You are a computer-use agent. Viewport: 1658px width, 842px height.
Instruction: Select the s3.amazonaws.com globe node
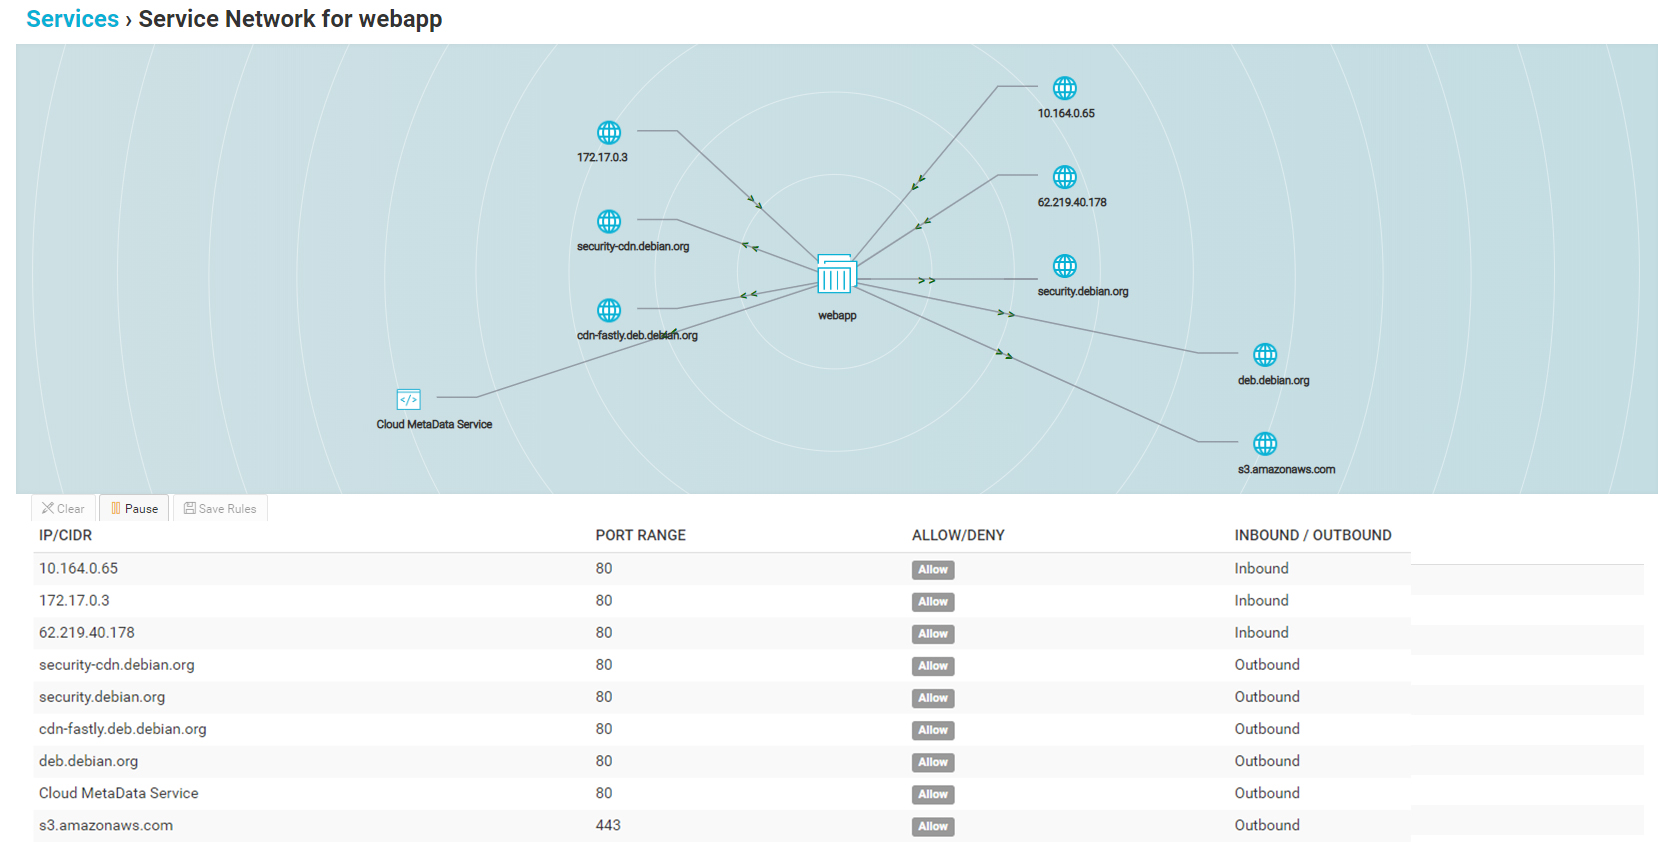[x=1265, y=443]
